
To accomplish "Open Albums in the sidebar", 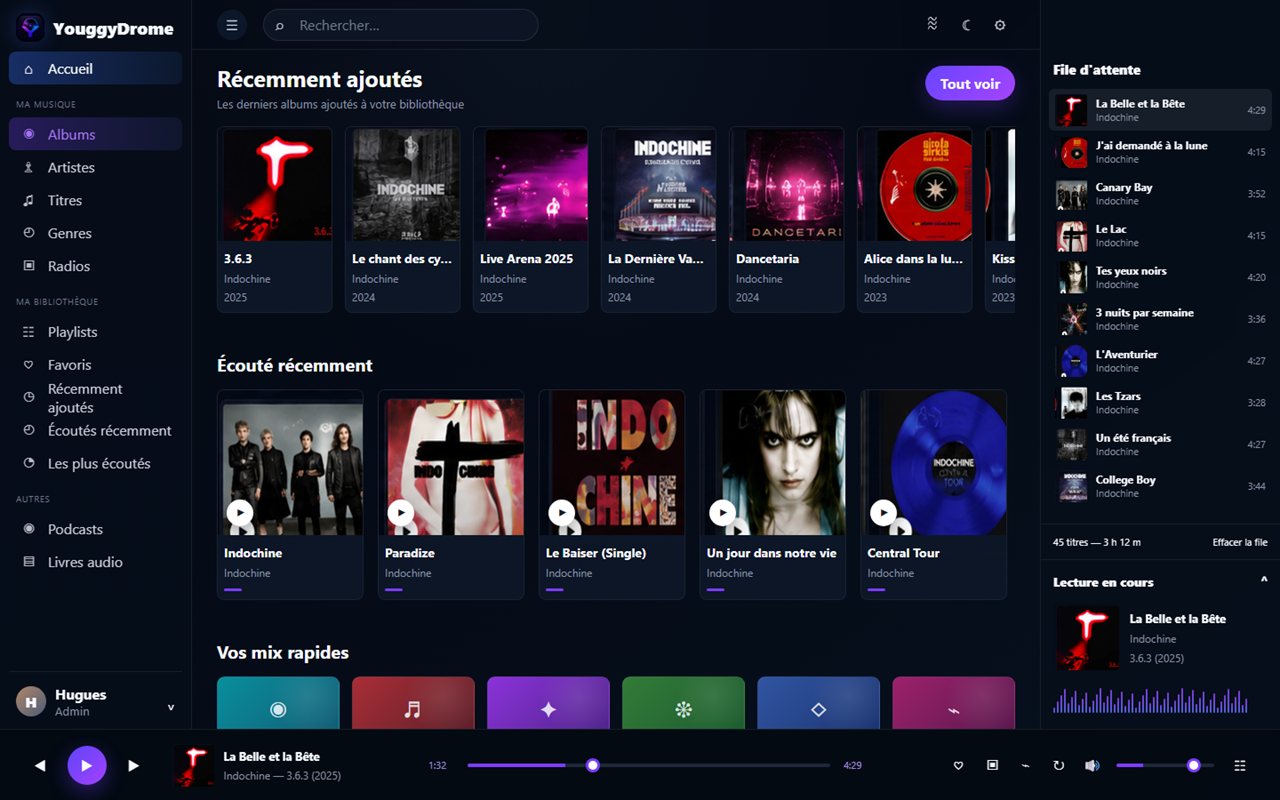I will pyautogui.click(x=96, y=134).
